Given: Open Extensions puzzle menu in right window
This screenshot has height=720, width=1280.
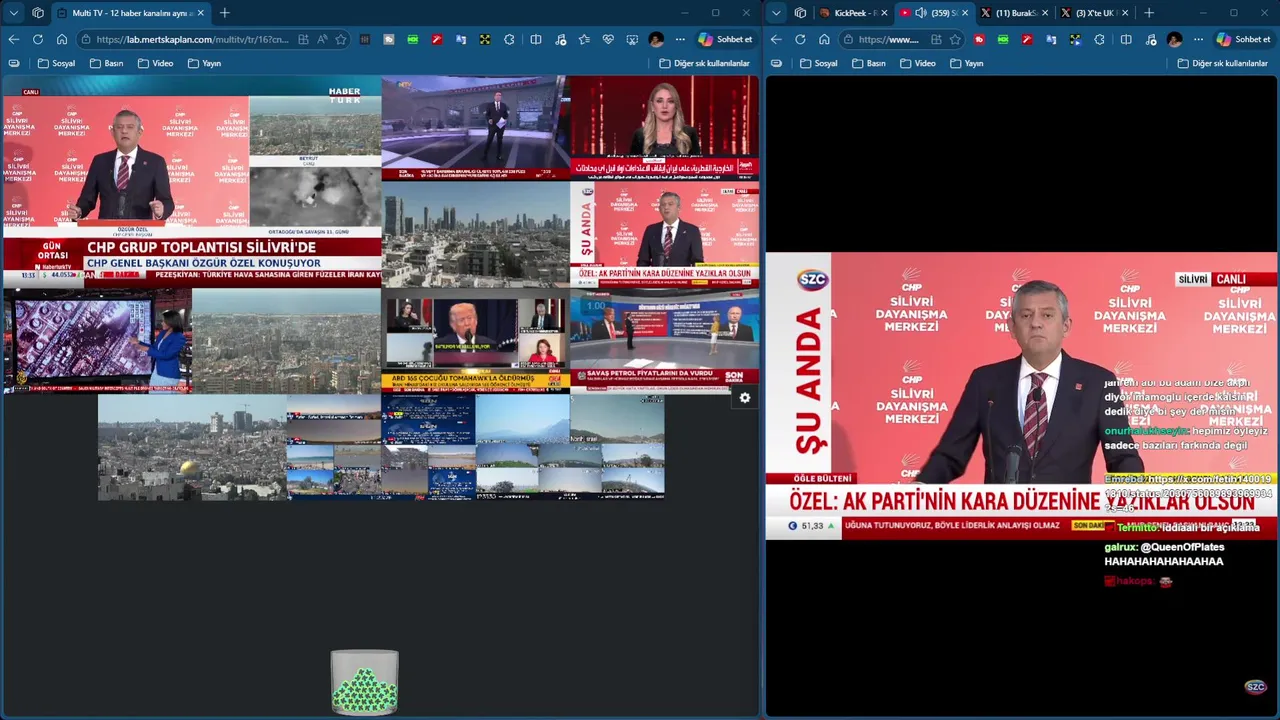Looking at the screenshot, I should pos(1099,39).
